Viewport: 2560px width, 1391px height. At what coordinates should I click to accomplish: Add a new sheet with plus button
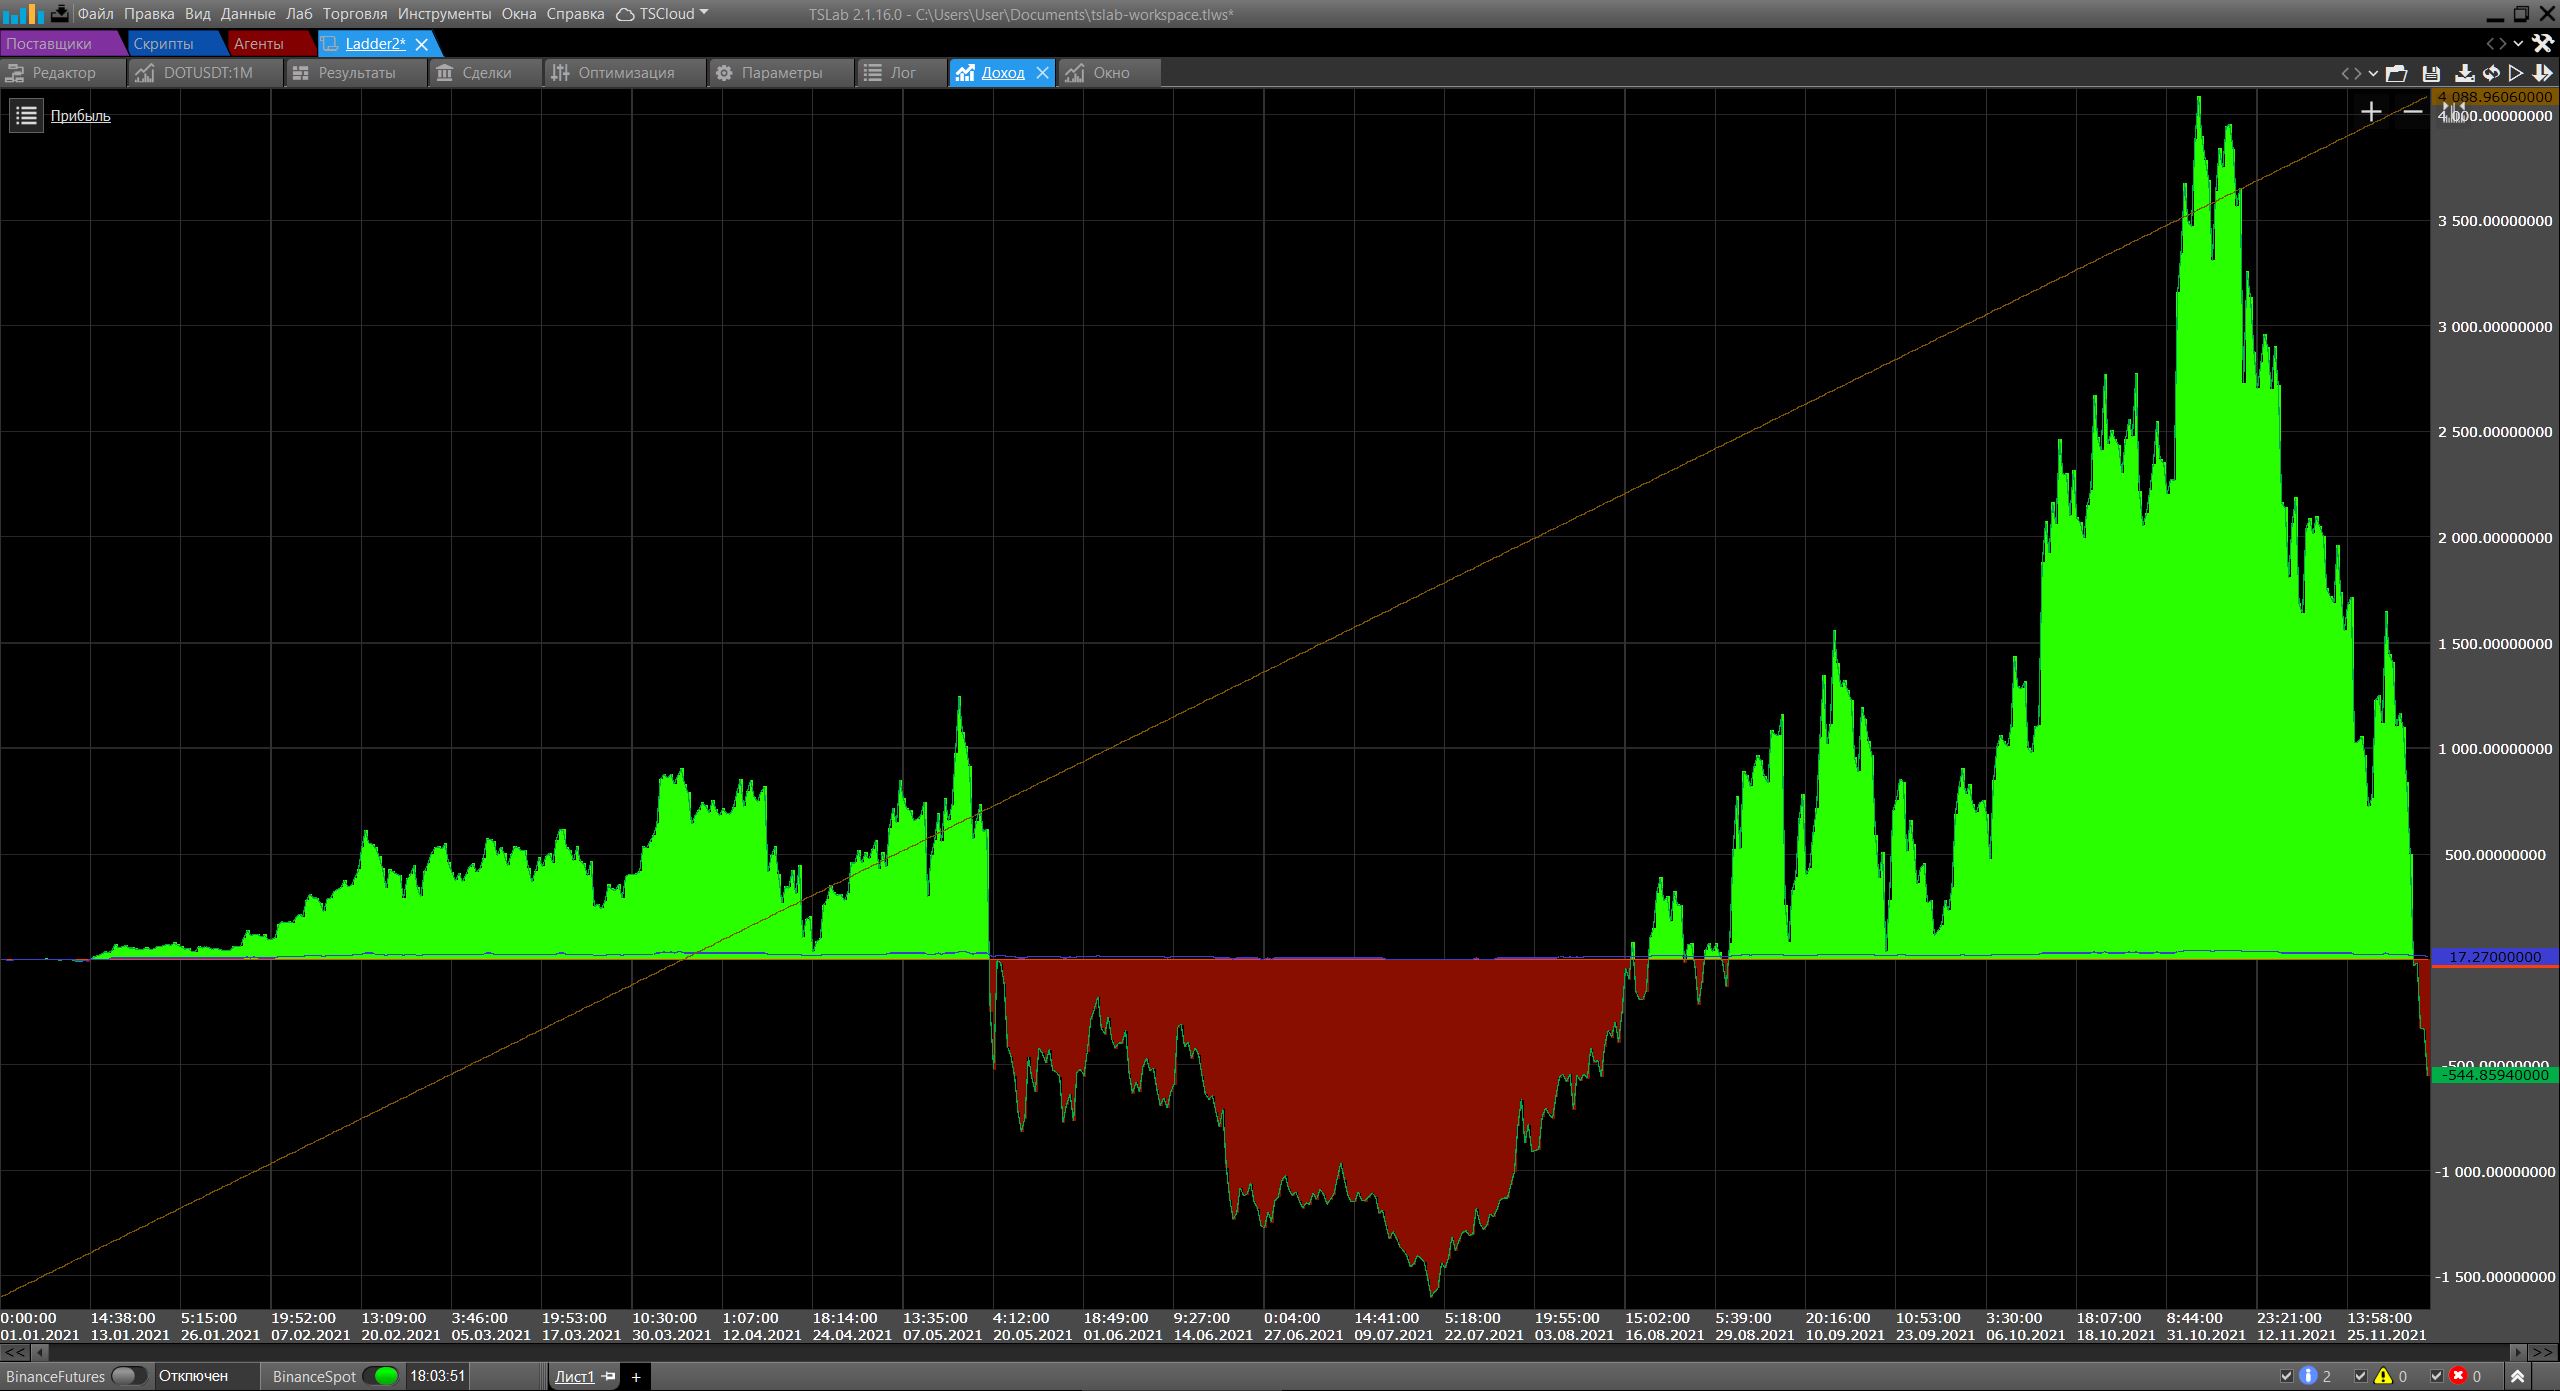point(635,1377)
